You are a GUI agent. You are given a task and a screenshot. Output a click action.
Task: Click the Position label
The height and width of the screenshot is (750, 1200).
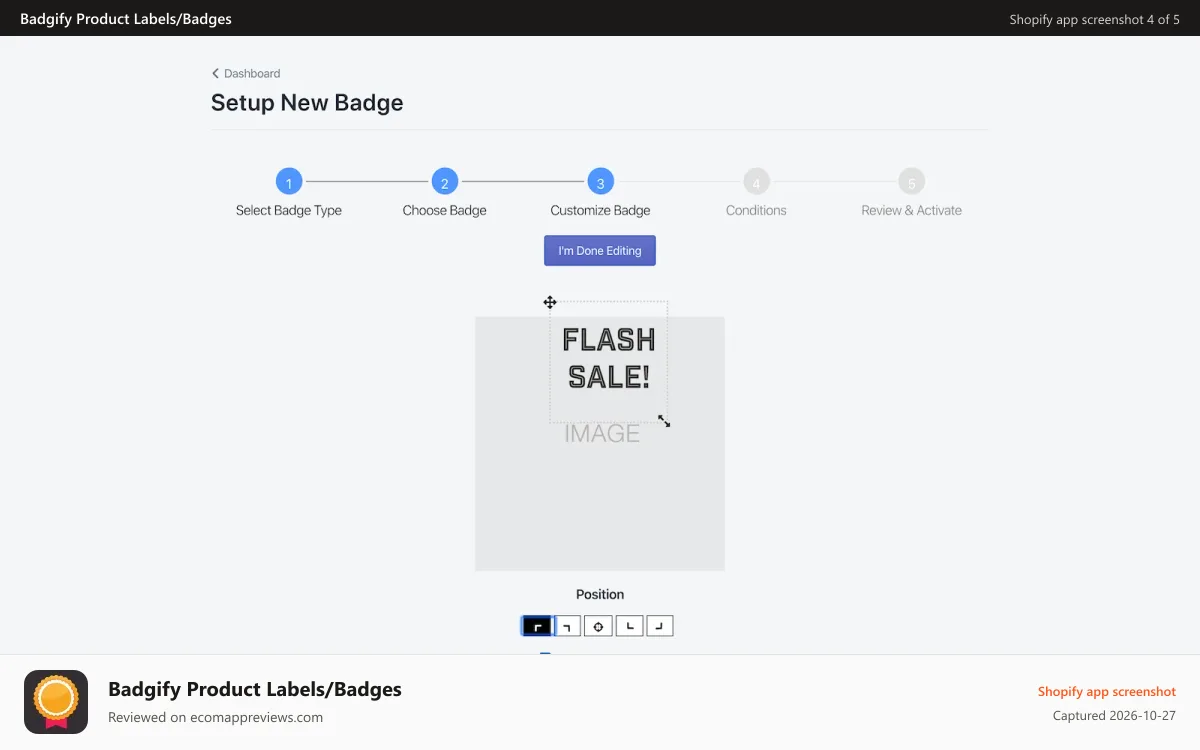point(600,594)
